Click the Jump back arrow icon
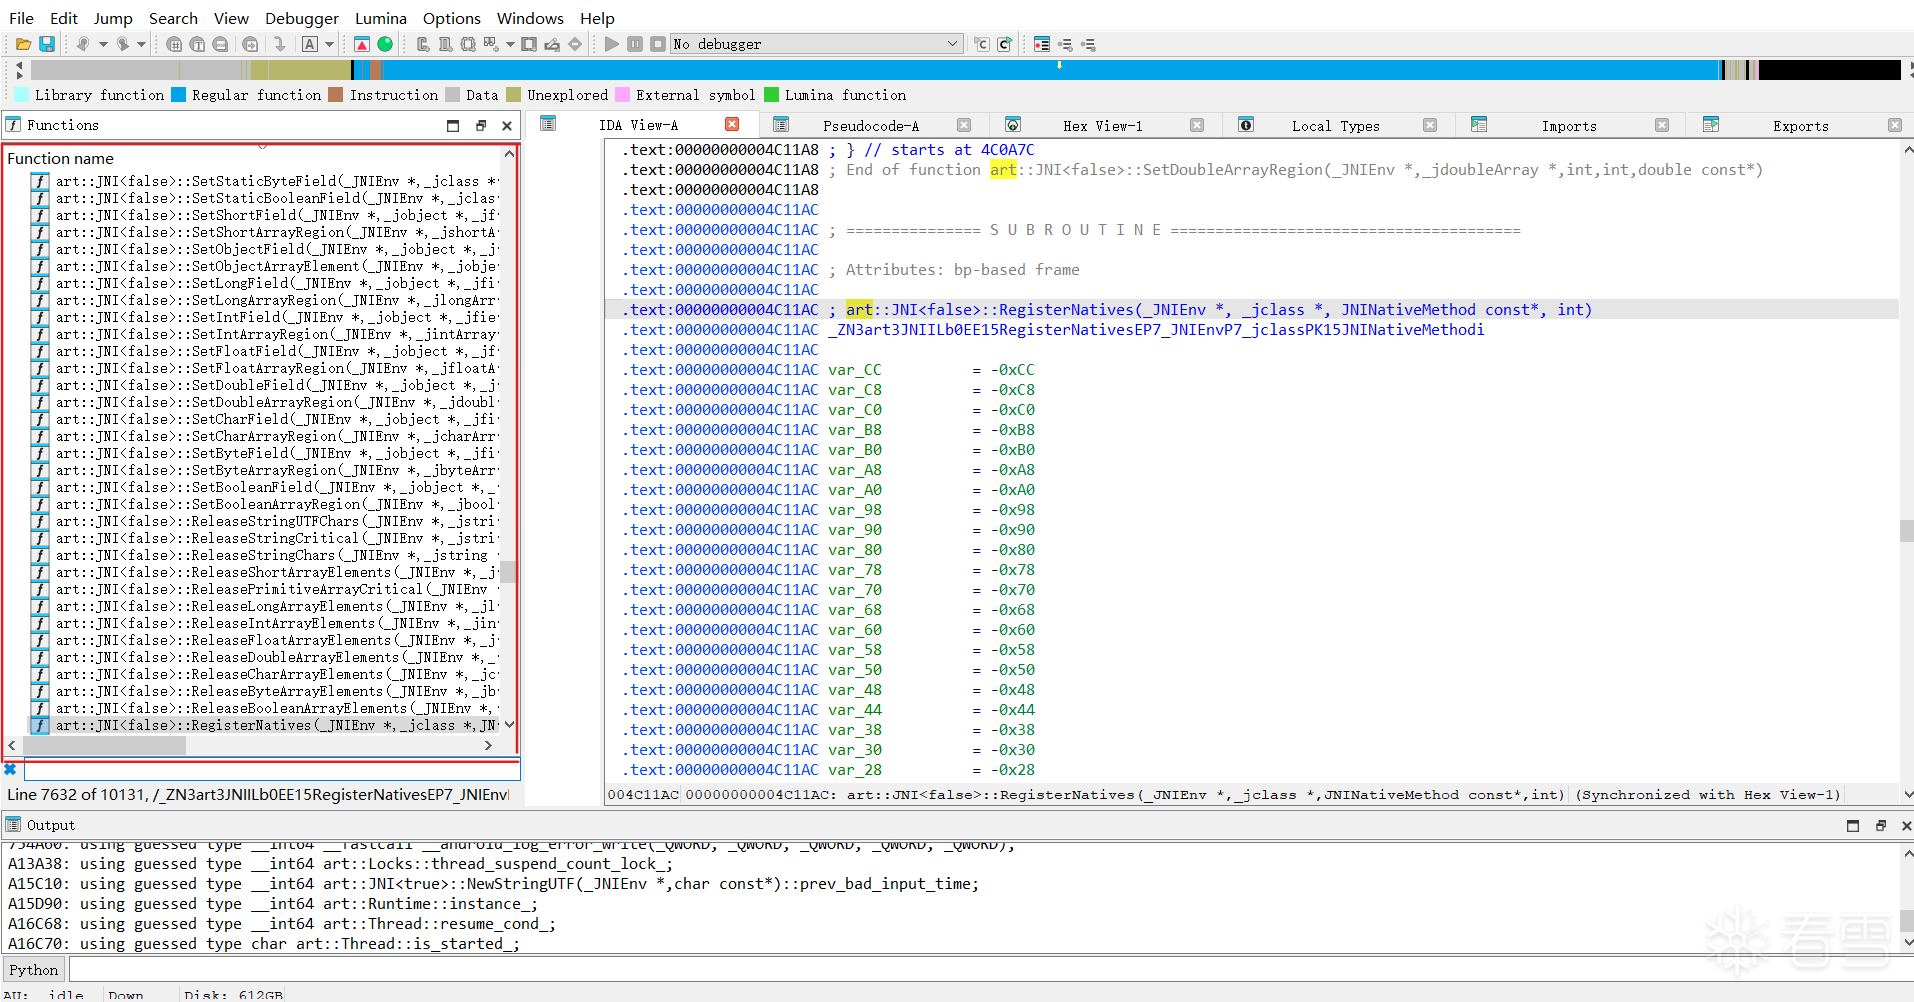 (x=83, y=44)
